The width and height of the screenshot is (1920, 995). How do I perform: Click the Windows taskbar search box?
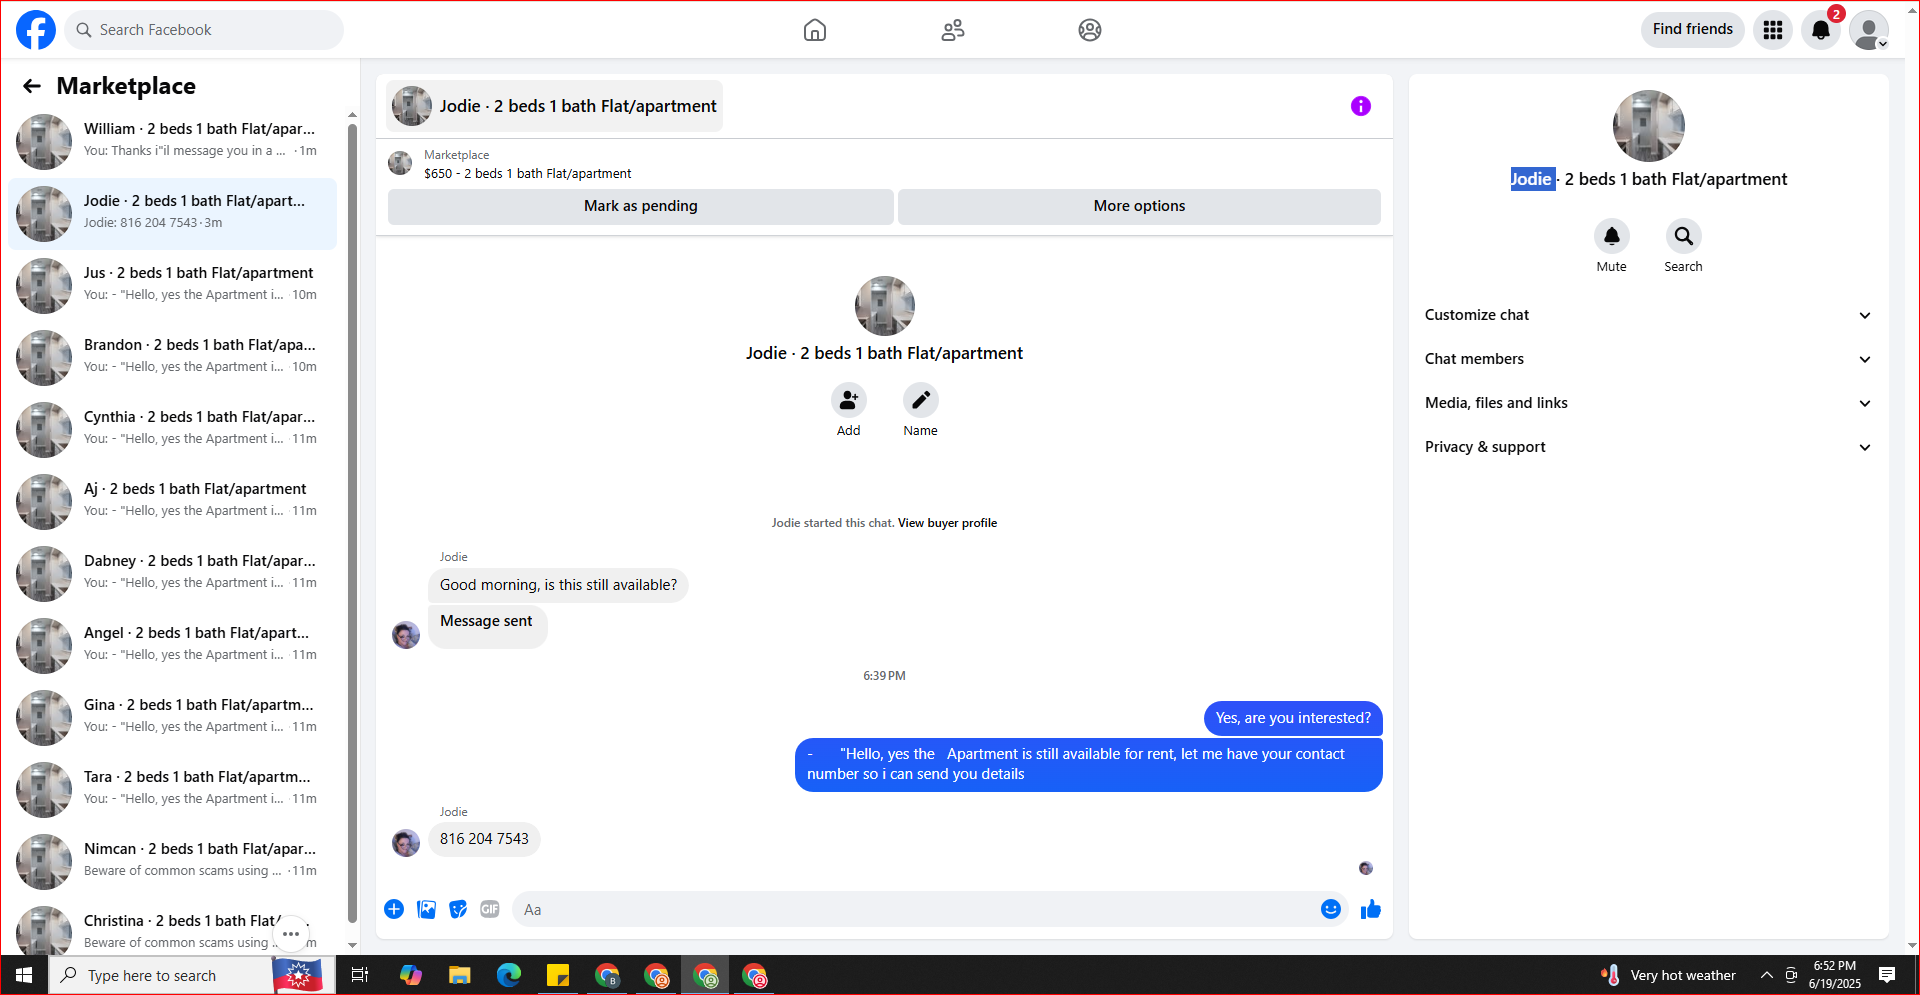(161, 975)
